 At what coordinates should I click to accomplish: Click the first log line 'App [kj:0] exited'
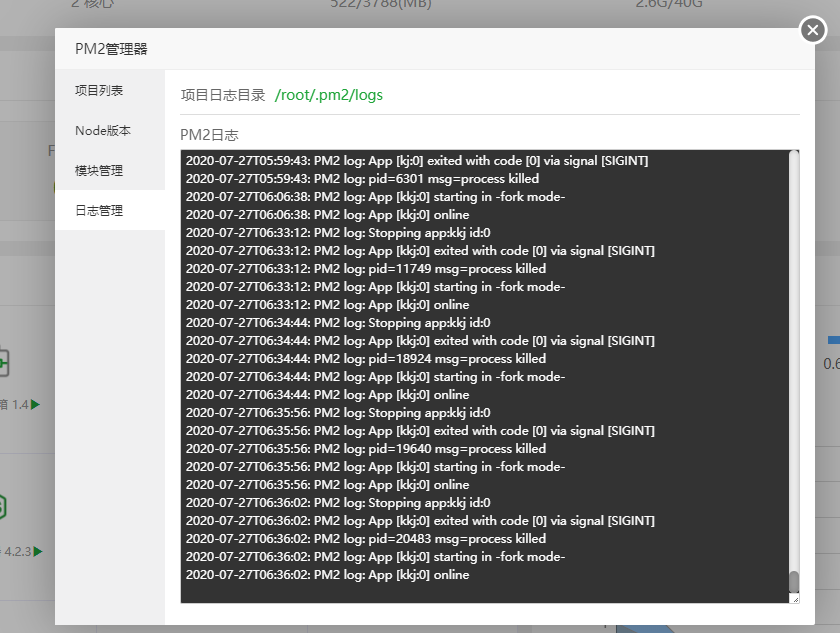tap(417, 161)
